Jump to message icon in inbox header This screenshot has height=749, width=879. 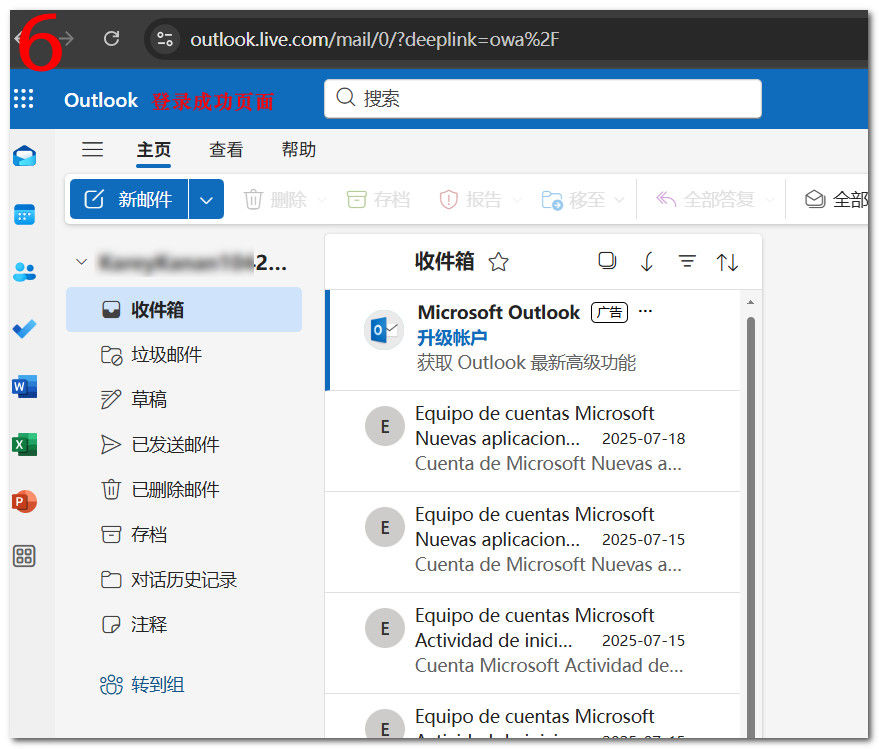coord(647,261)
